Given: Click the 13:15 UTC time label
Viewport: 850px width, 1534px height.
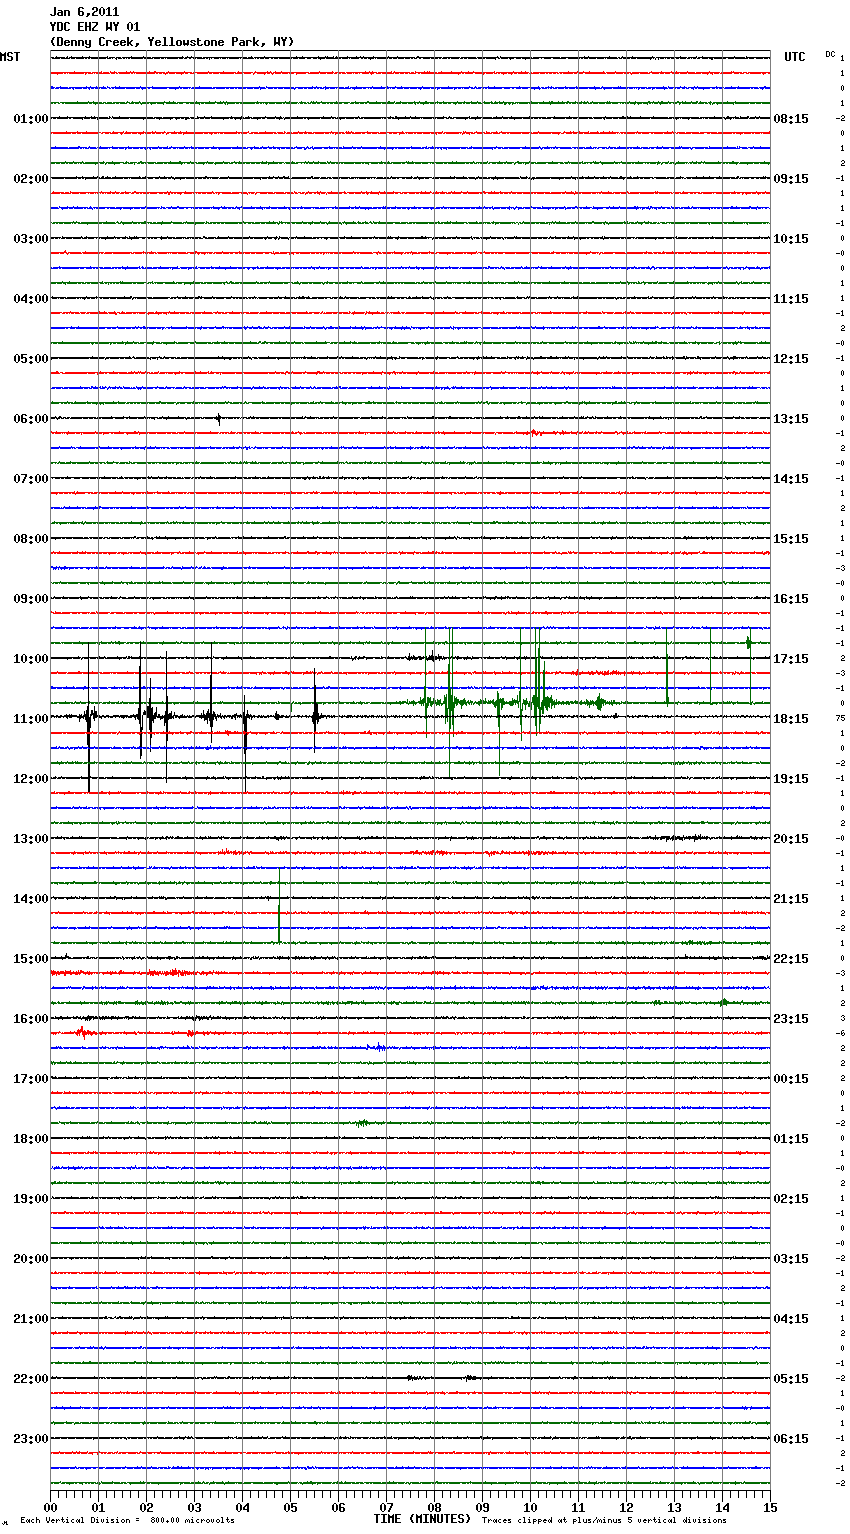Looking at the screenshot, I should tap(791, 419).
